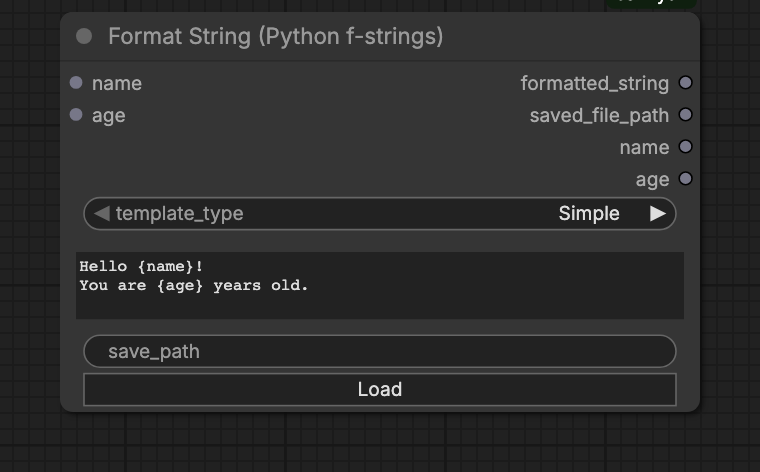Click the node title Format String
The width and height of the screenshot is (760, 472).
(276, 37)
